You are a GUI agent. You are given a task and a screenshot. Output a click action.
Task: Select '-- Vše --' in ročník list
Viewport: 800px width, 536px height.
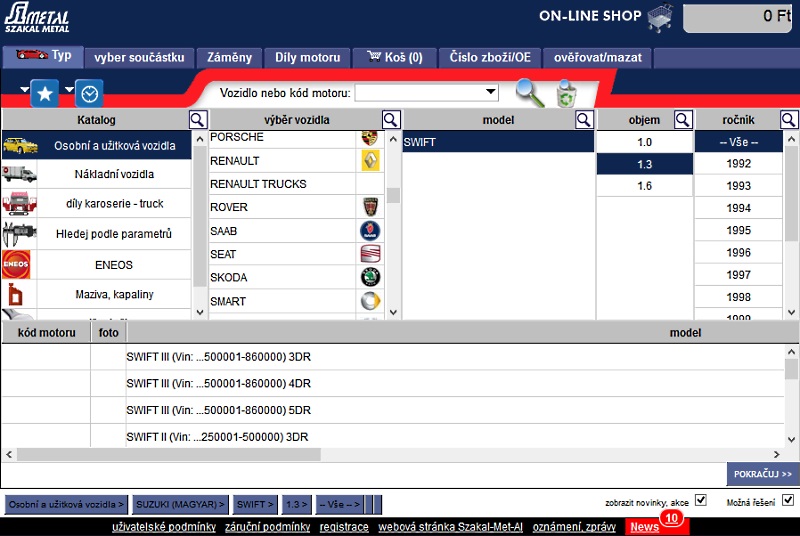pos(738,142)
